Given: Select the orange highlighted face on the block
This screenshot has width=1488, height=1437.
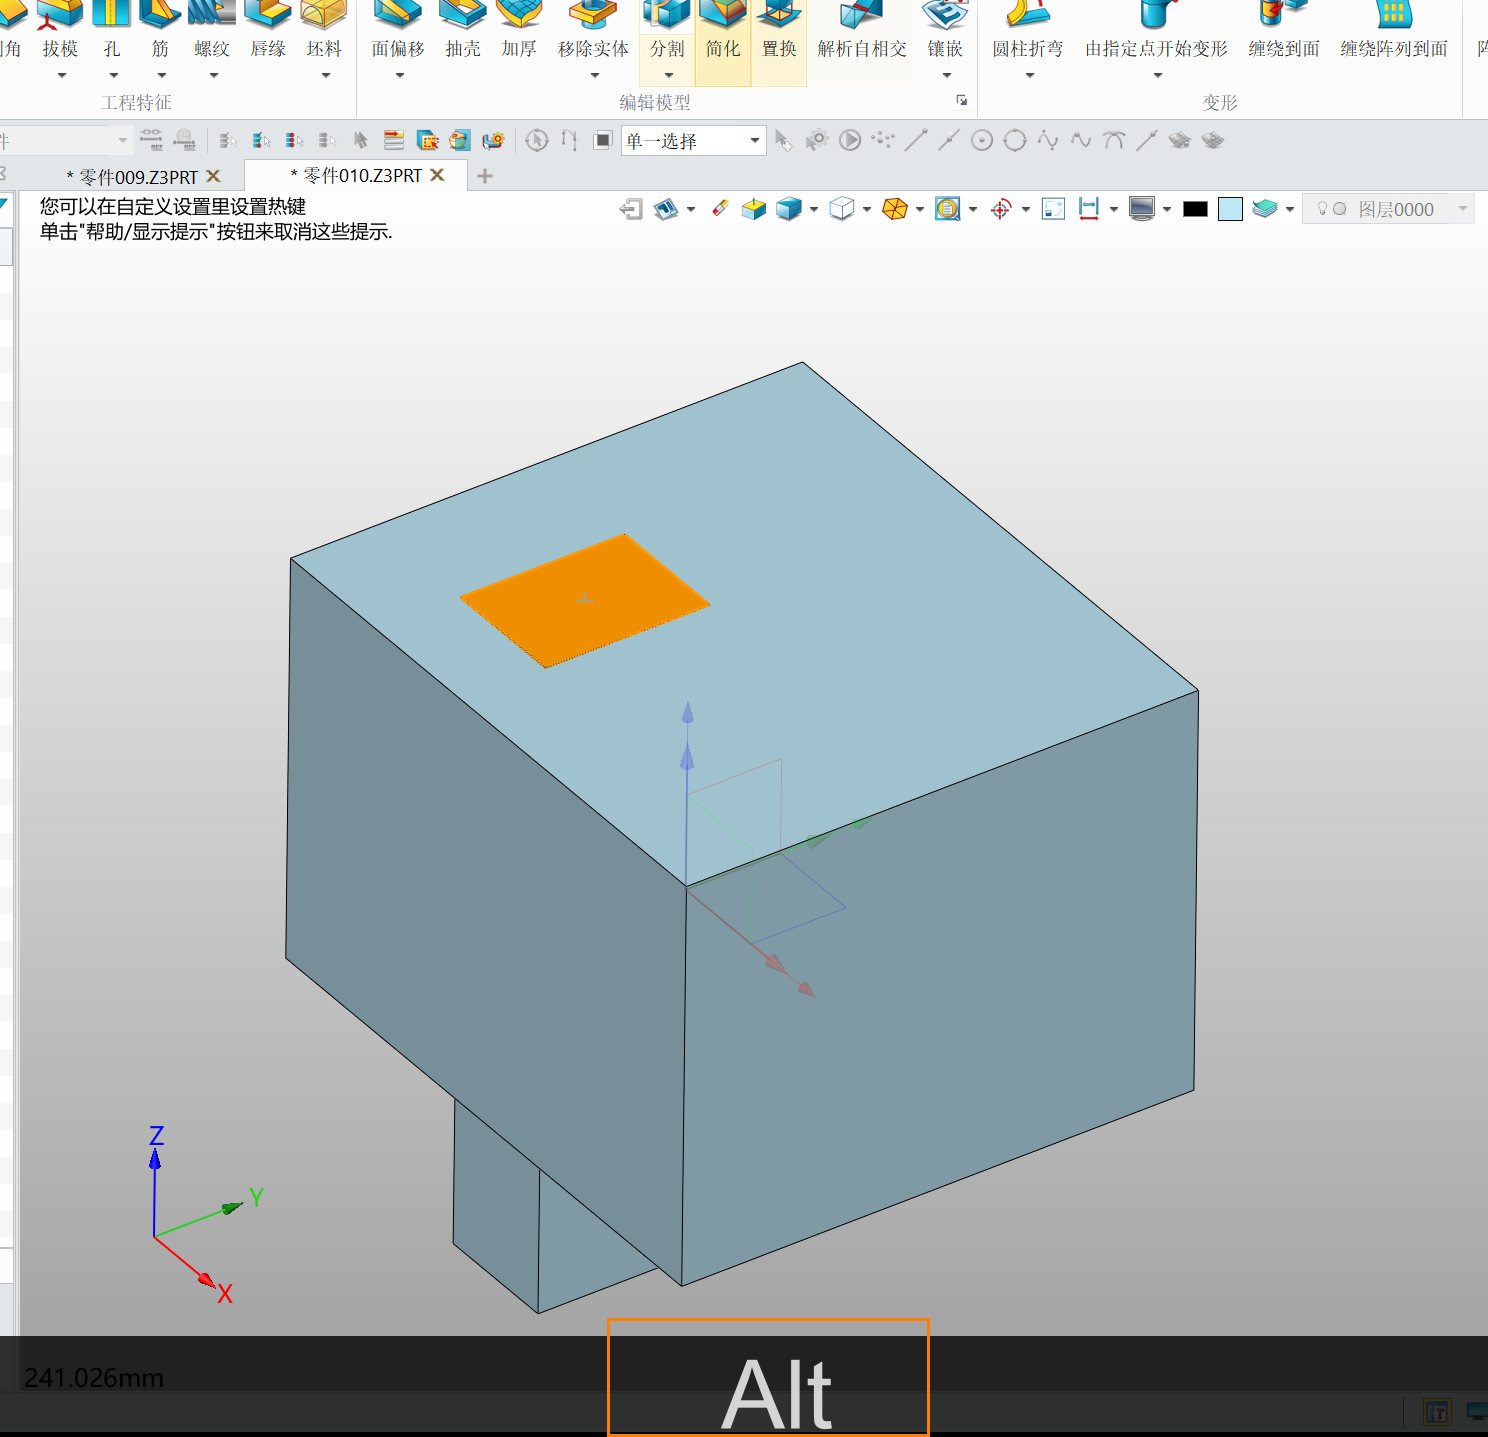Looking at the screenshot, I should pyautogui.click(x=585, y=600).
